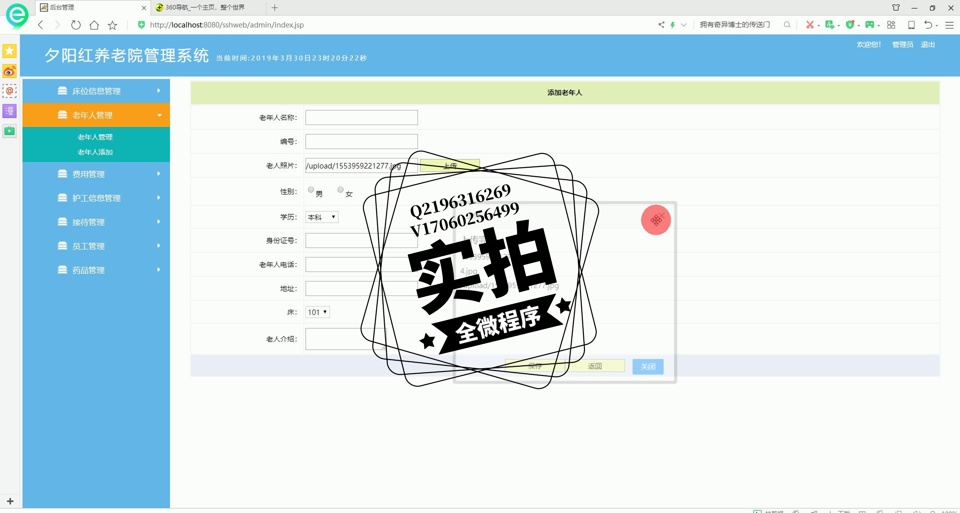Click the 退出 logout link
960x513 pixels.
pyautogui.click(x=928, y=45)
